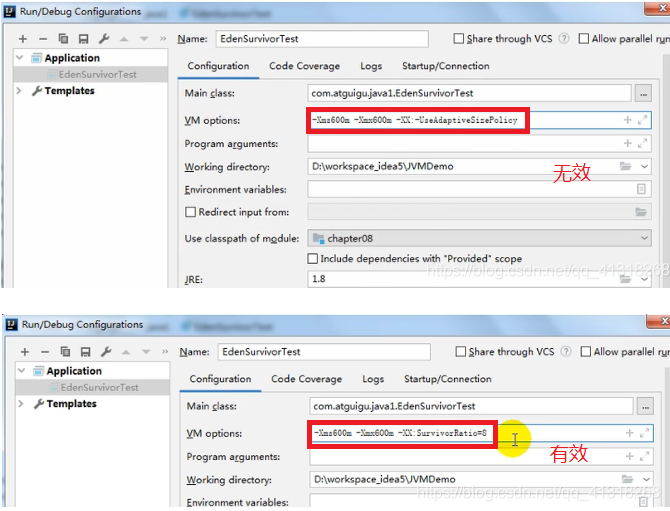
Task: Expand the Templates tree node in upper dialog
Action: 19,91
